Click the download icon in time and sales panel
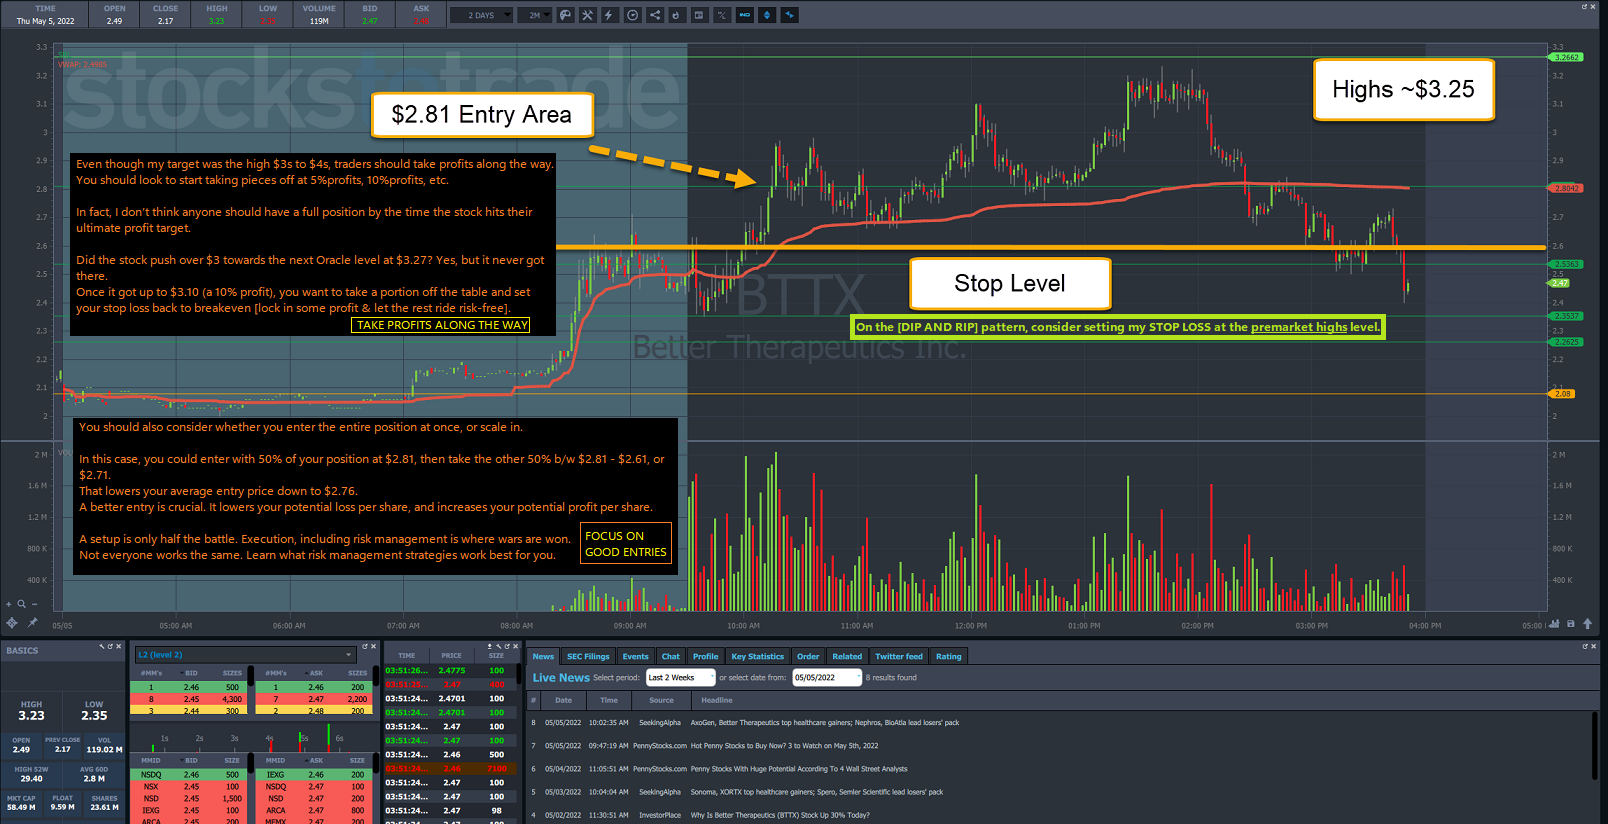Viewport: 1608px width, 824px height. tap(490, 647)
